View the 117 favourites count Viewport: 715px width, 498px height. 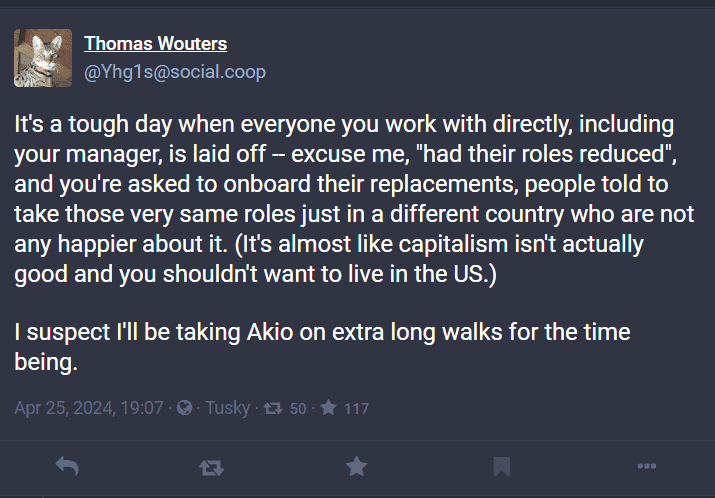point(357,409)
